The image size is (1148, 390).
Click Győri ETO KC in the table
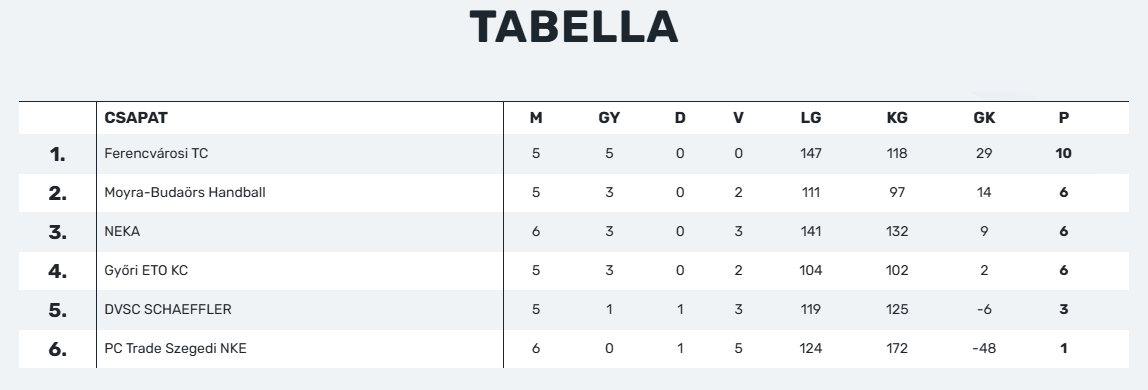click(x=146, y=271)
